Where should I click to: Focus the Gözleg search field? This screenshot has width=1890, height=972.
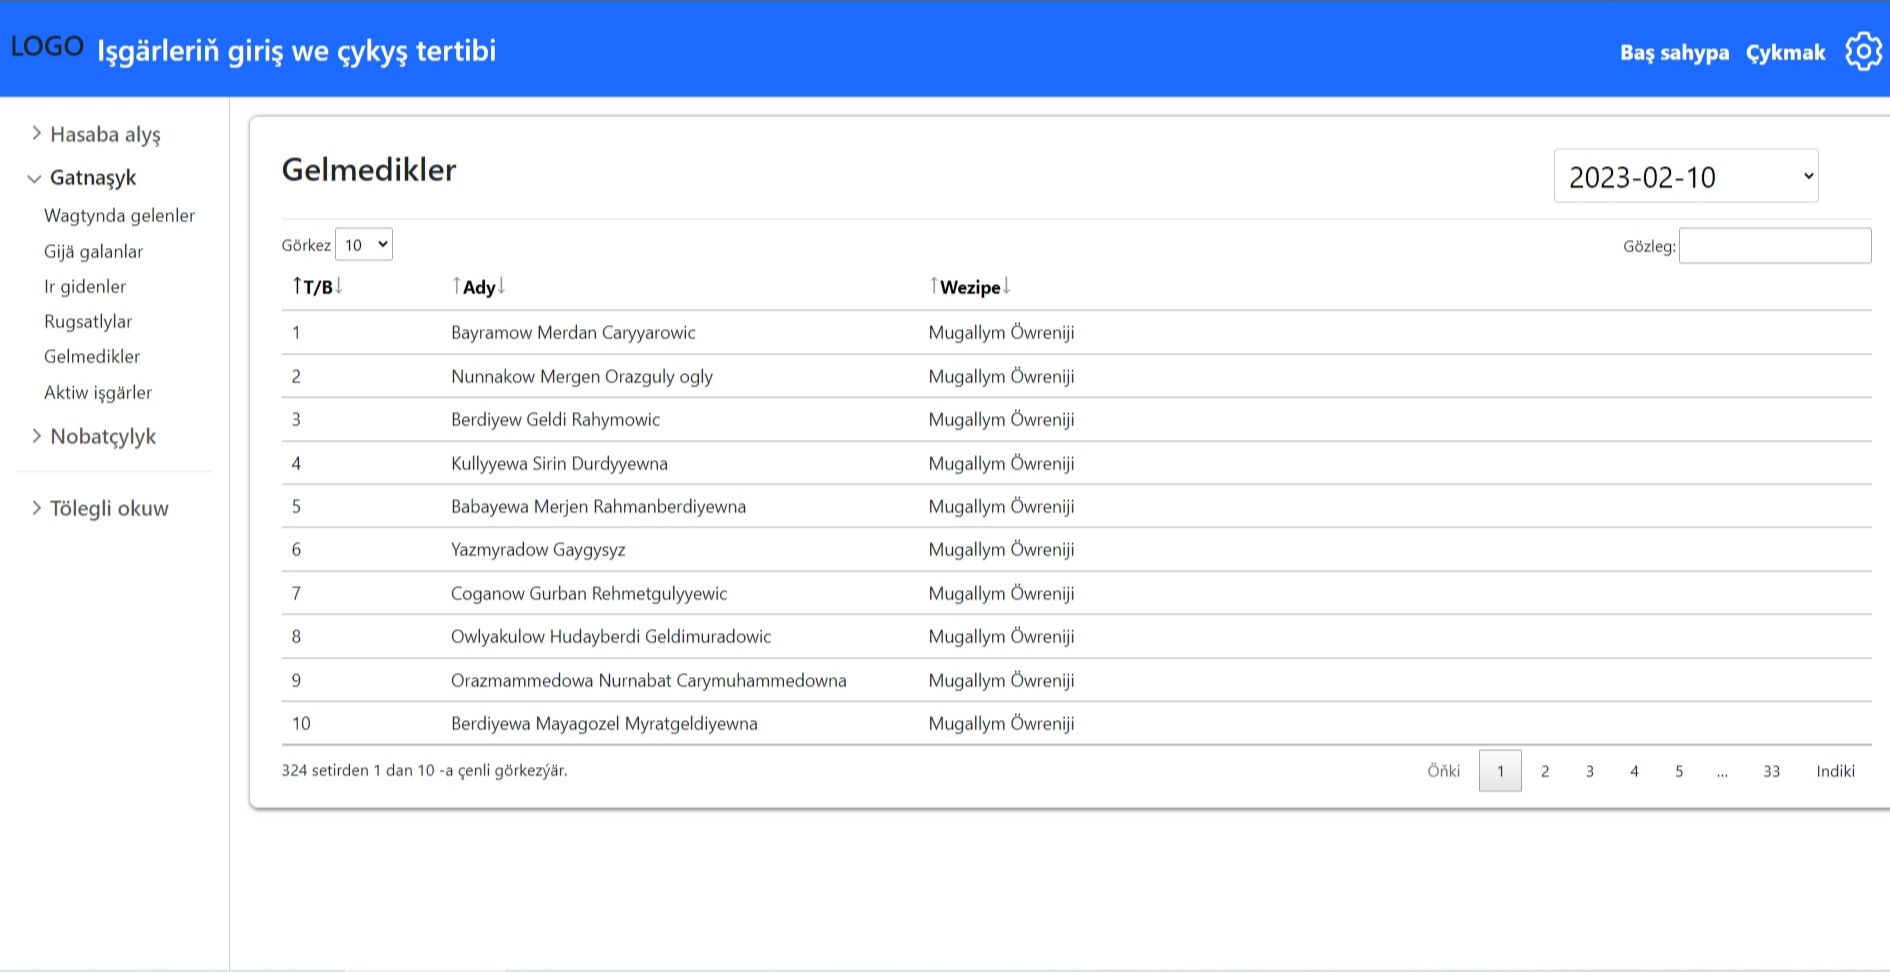(1774, 246)
